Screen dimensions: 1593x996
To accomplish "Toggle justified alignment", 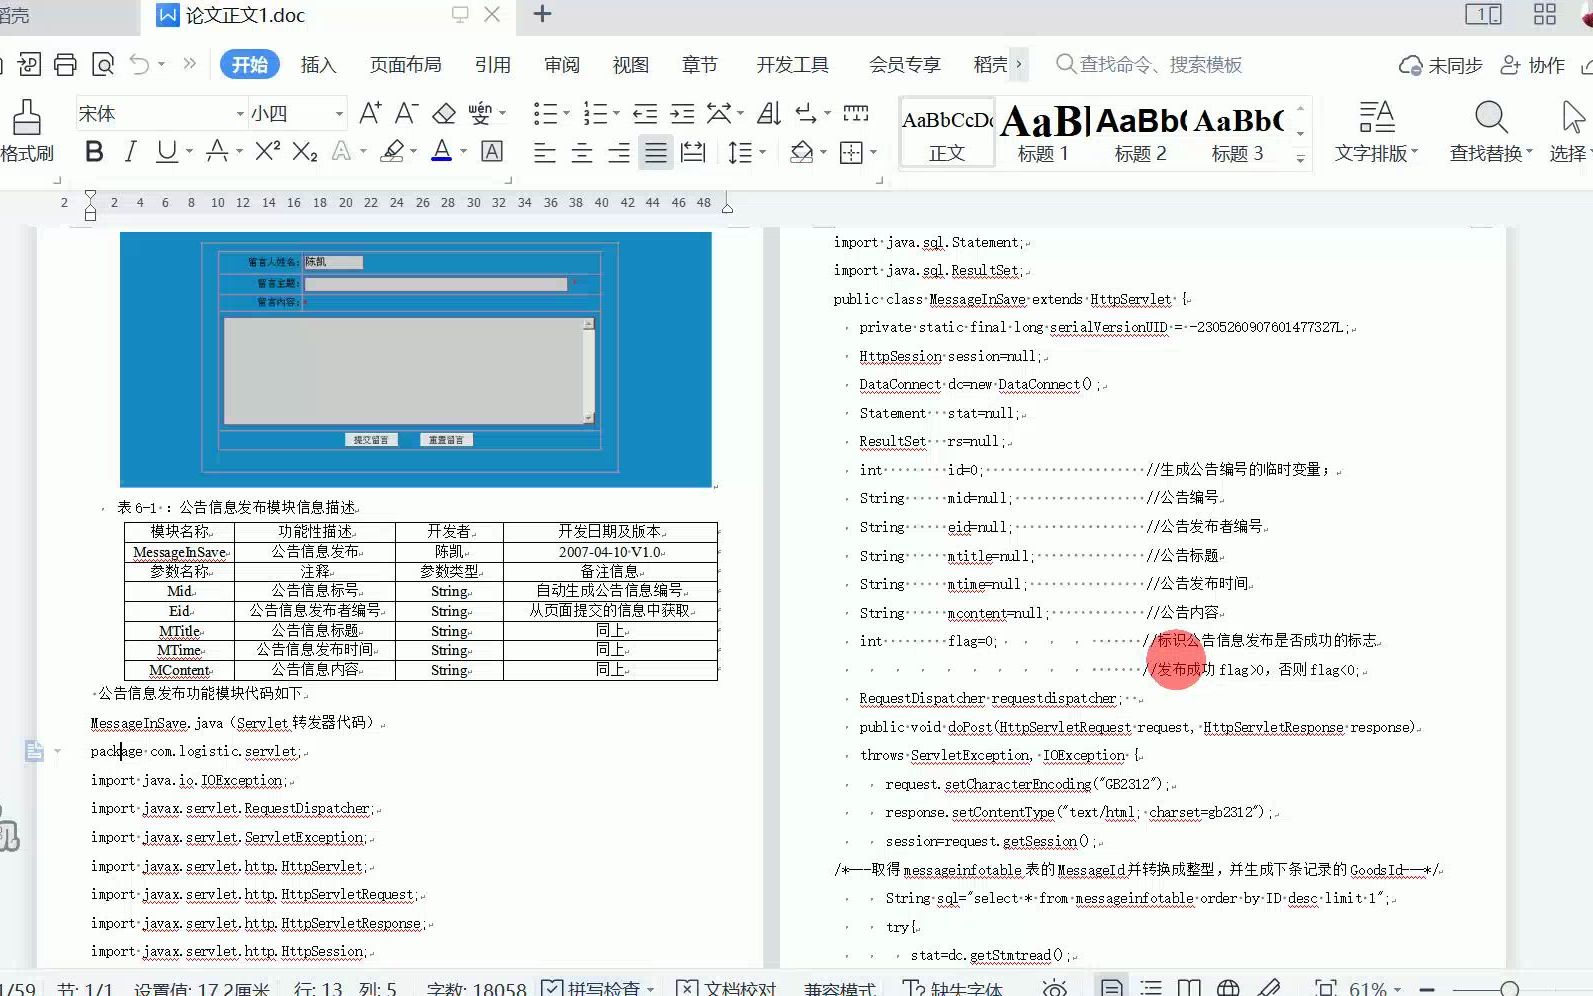I will [x=656, y=153].
